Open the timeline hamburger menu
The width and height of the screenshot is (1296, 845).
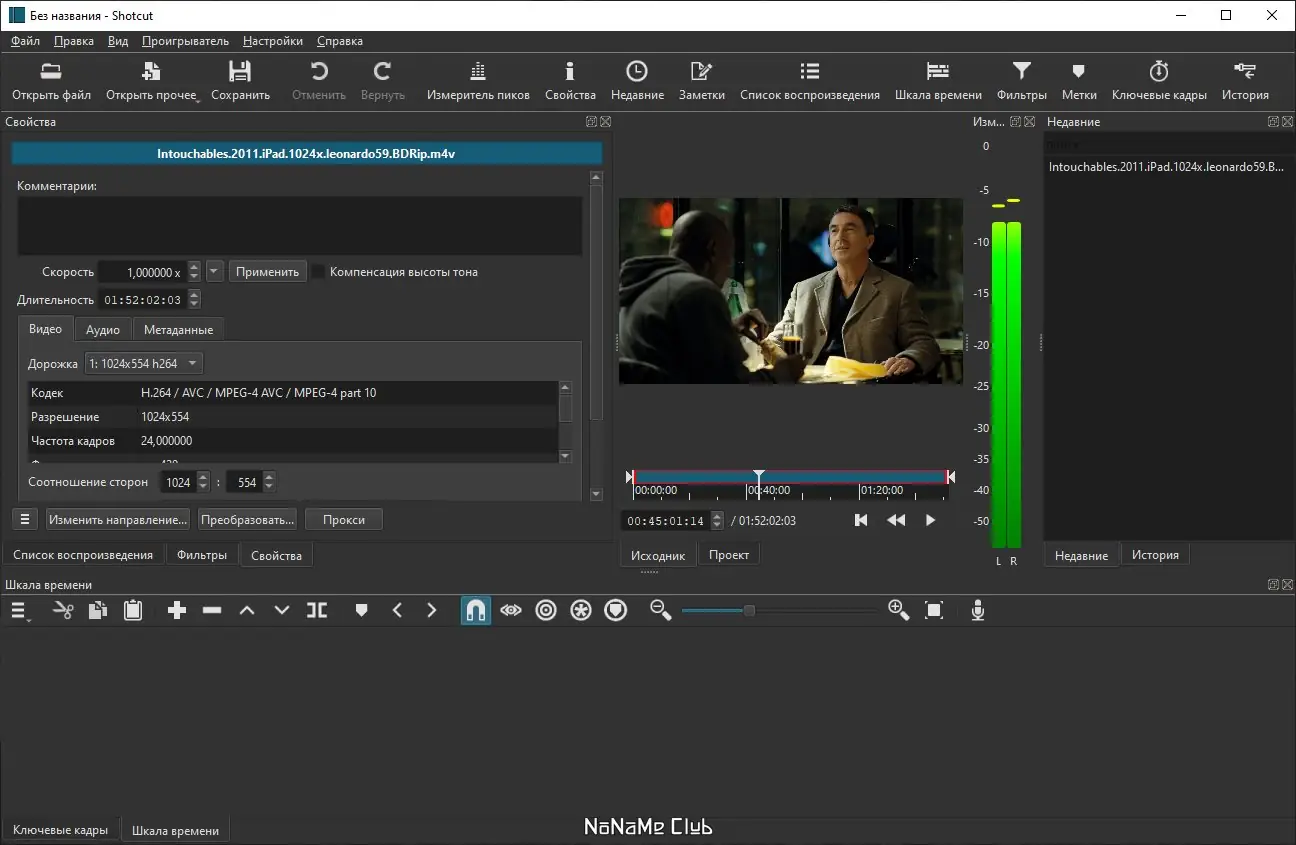[x=18, y=610]
